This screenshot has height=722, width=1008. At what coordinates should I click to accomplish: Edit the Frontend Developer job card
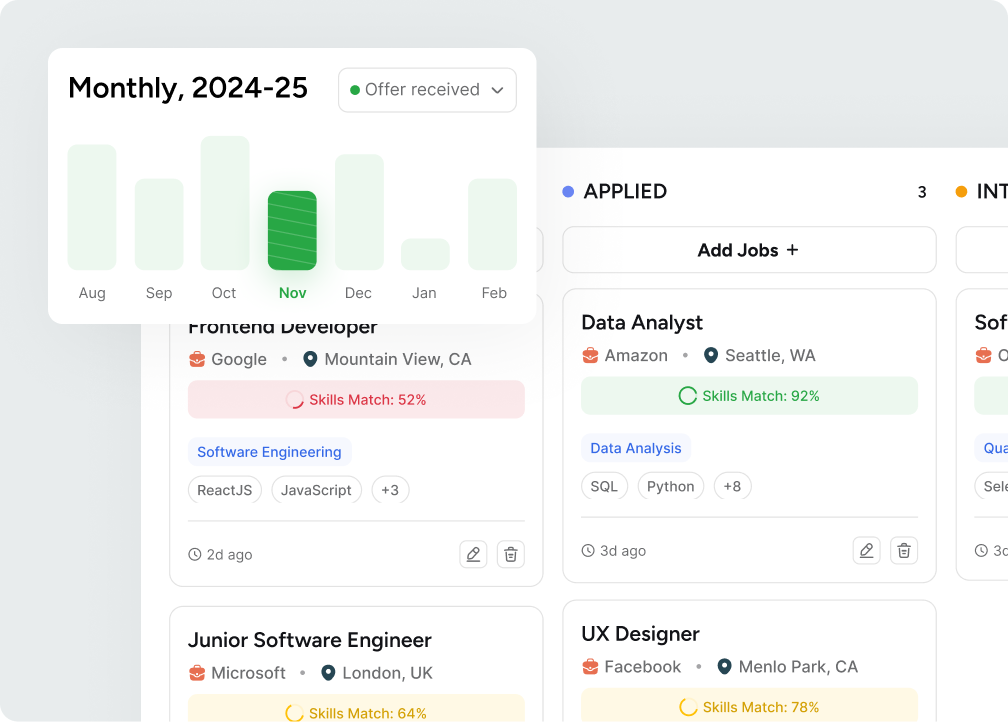[x=473, y=554]
